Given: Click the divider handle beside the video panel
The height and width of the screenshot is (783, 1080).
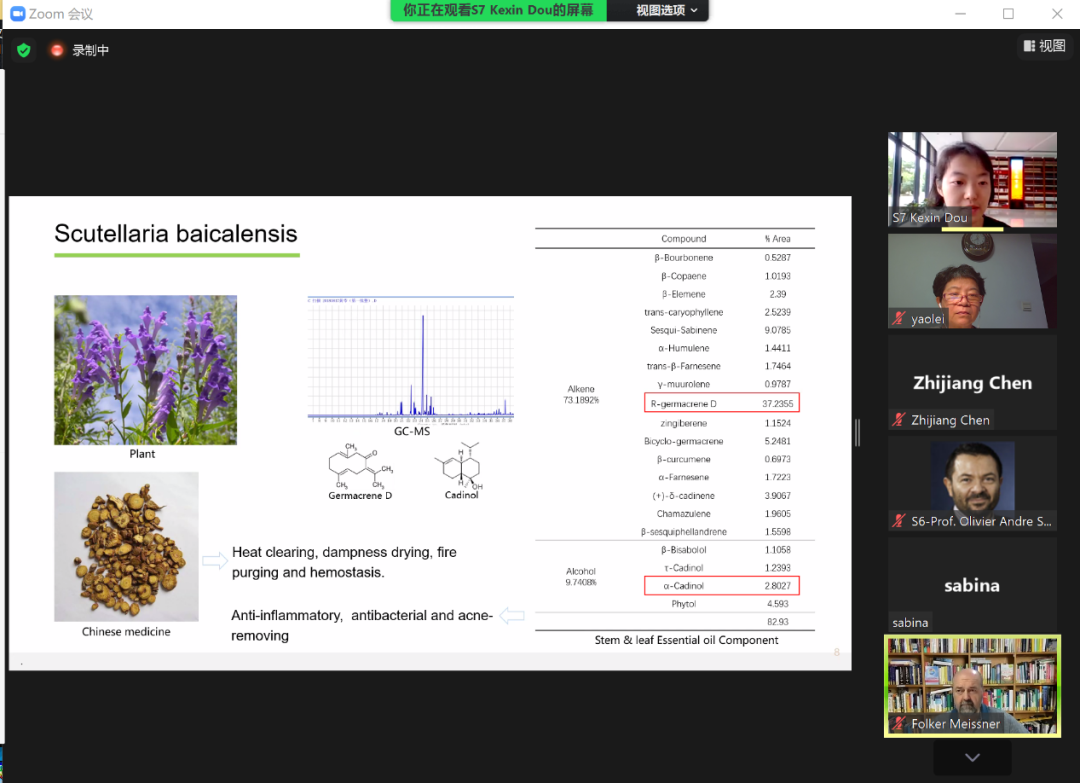Looking at the screenshot, I should tap(858, 432).
